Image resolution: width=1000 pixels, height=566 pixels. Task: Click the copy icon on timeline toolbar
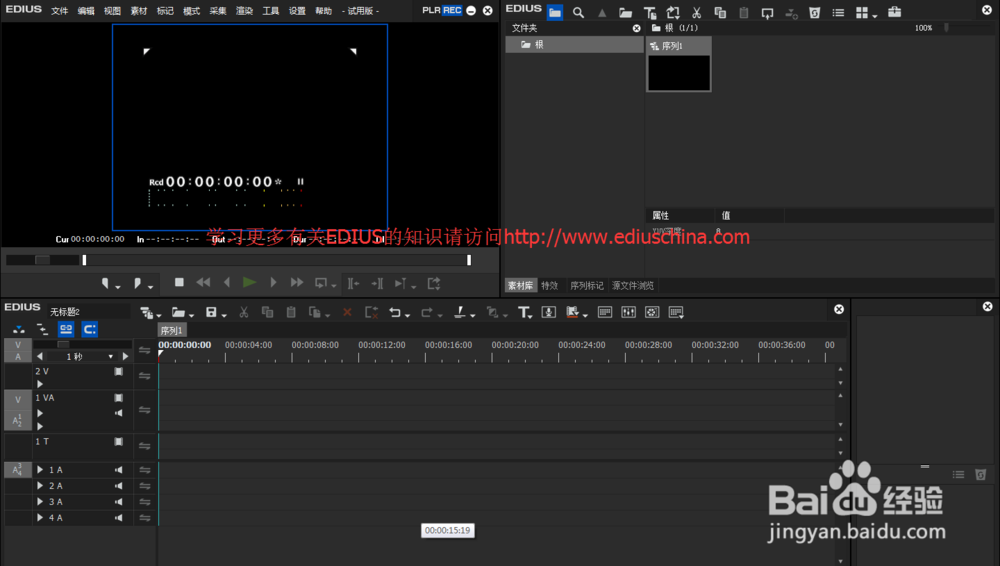pyautogui.click(x=267, y=312)
